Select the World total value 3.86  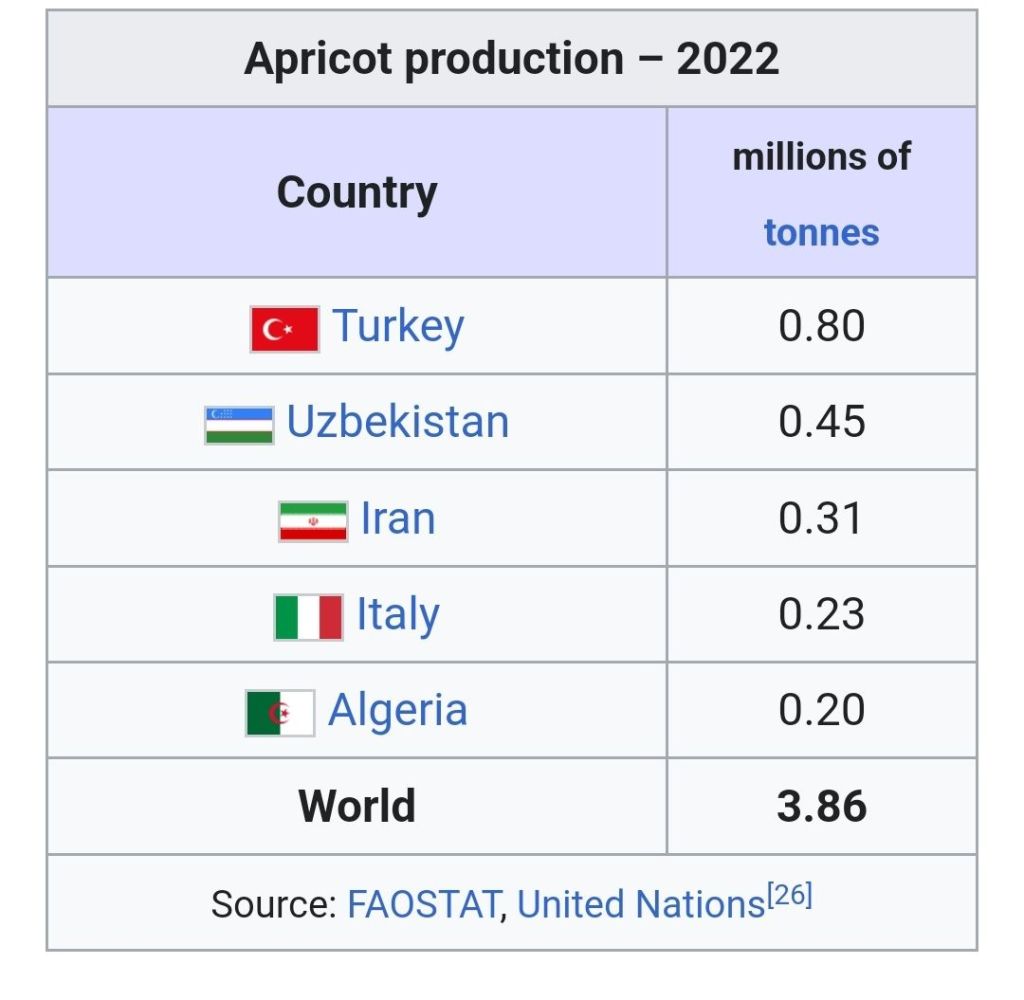pos(821,806)
